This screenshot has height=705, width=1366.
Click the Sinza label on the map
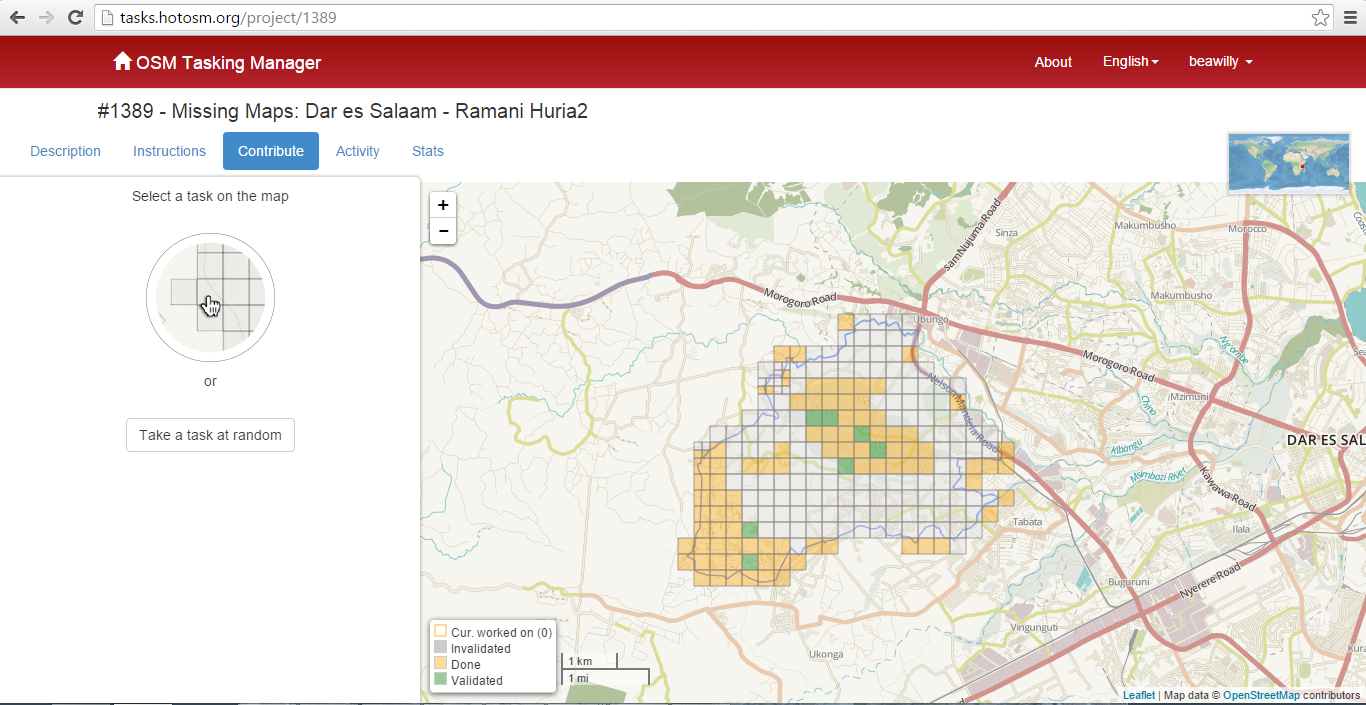pyautogui.click(x=1006, y=232)
